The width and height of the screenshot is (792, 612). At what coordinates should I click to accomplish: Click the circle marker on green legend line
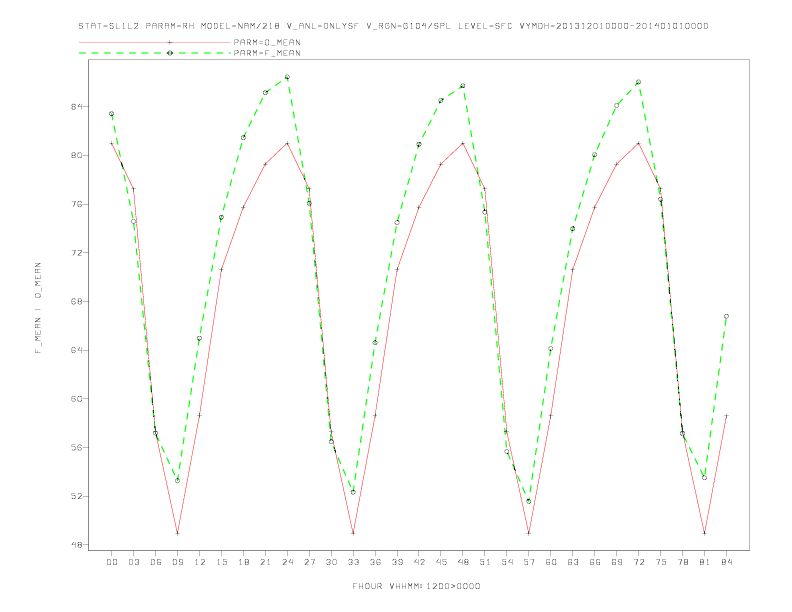click(170, 53)
